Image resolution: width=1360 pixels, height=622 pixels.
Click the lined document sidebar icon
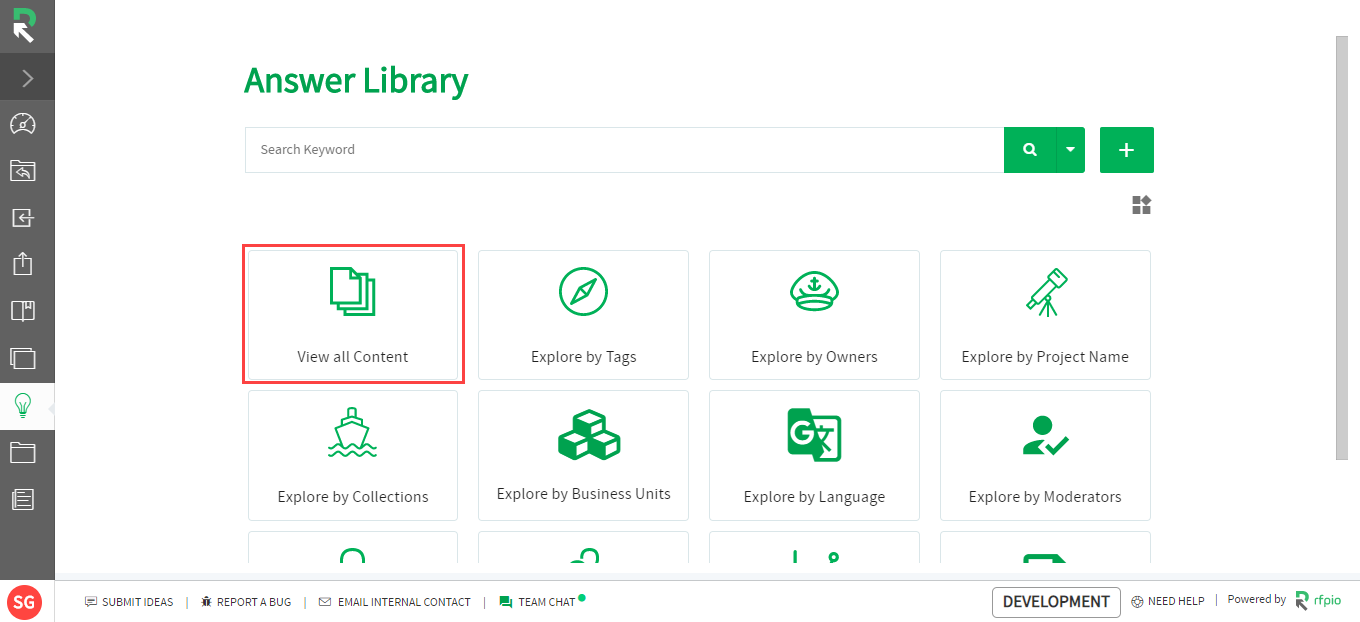23,499
